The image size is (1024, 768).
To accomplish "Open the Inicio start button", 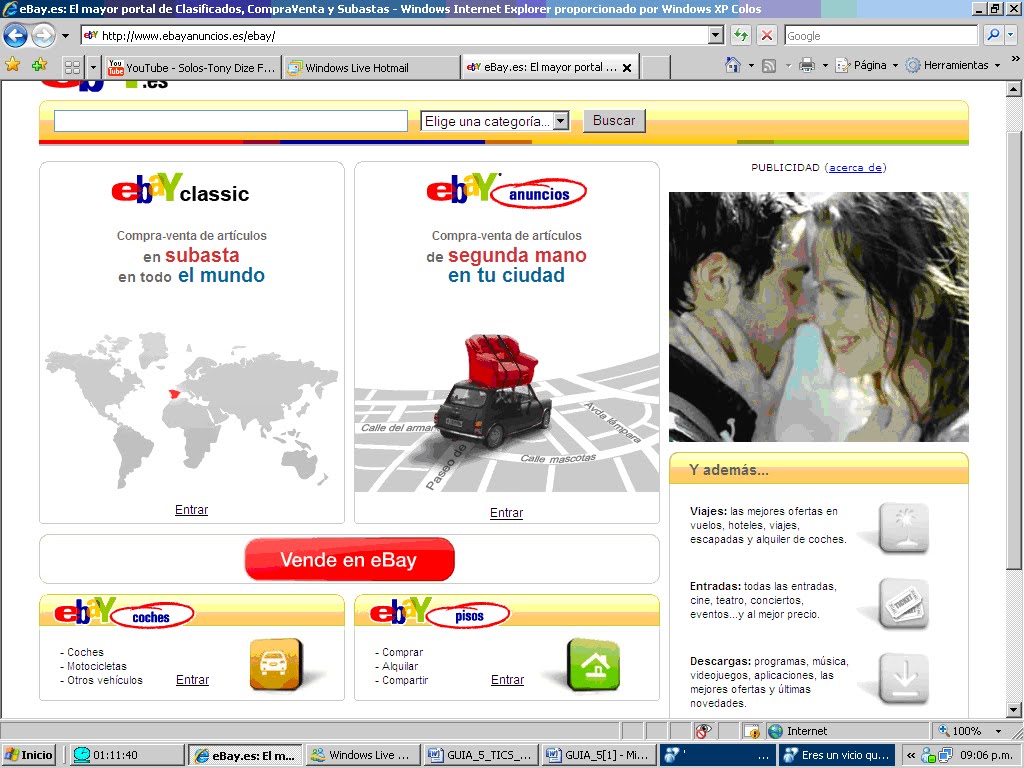I will 29,755.
